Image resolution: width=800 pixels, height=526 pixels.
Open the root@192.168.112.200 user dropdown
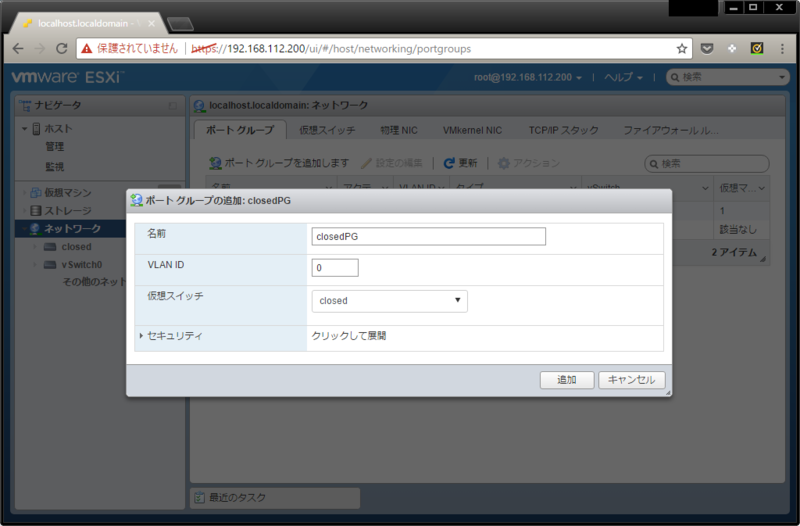coord(528,78)
